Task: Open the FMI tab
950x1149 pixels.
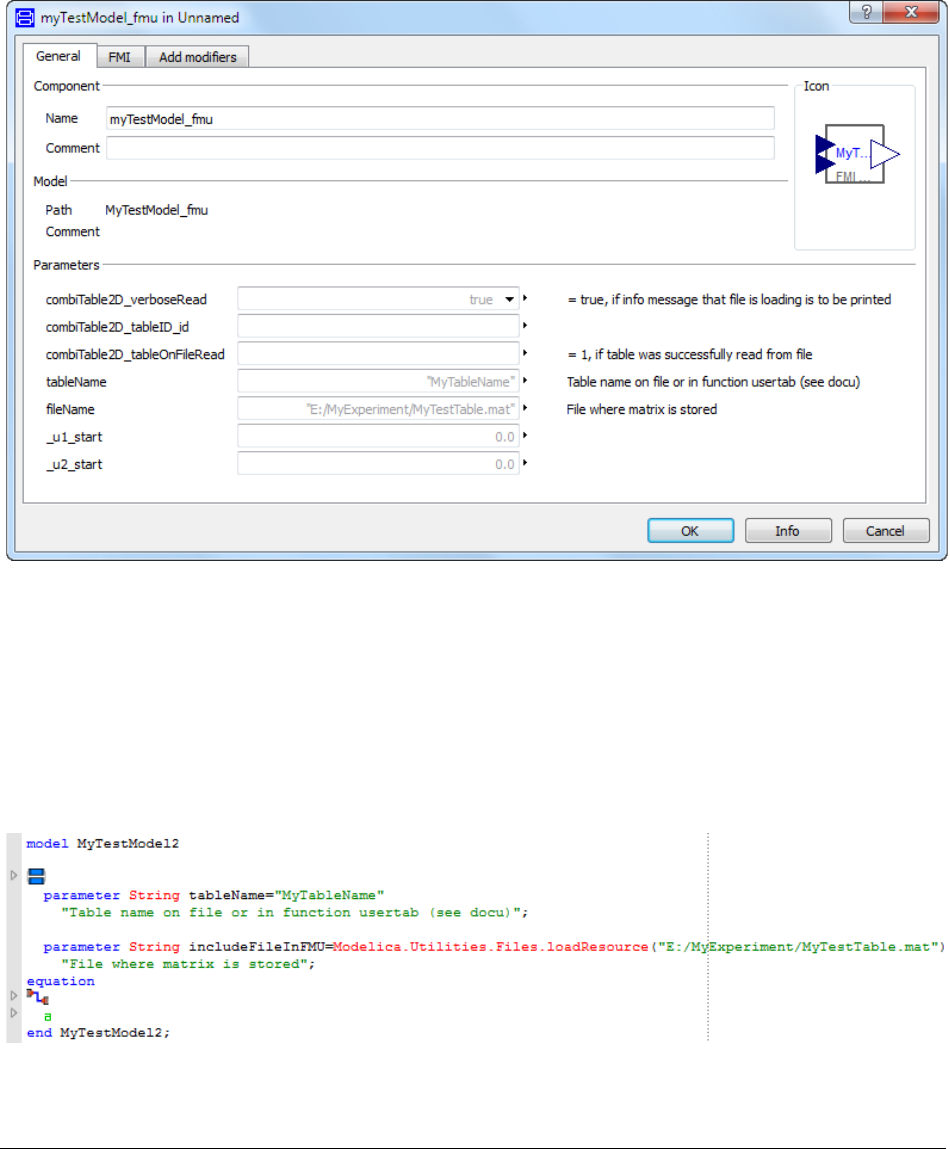Action: (x=119, y=57)
